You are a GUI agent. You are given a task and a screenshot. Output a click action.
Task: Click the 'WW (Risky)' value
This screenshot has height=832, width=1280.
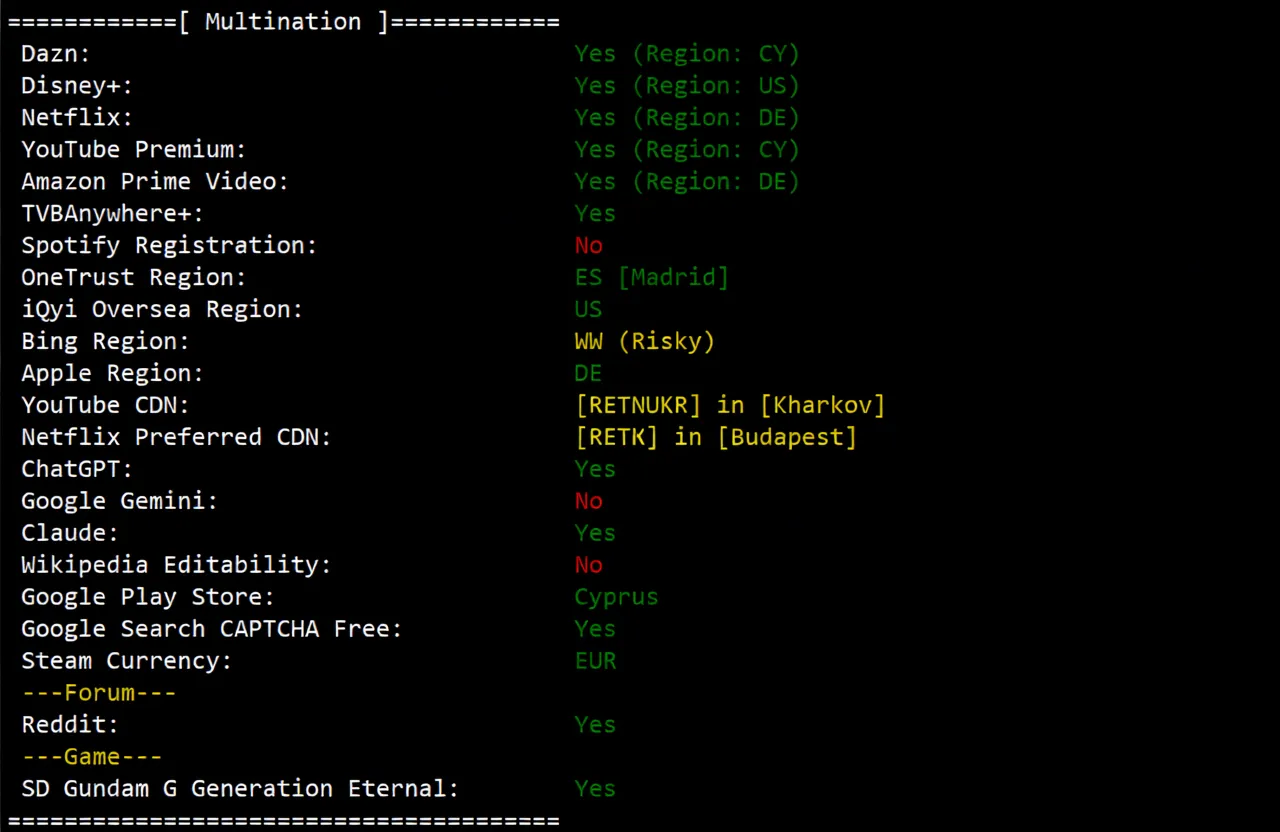tap(645, 342)
